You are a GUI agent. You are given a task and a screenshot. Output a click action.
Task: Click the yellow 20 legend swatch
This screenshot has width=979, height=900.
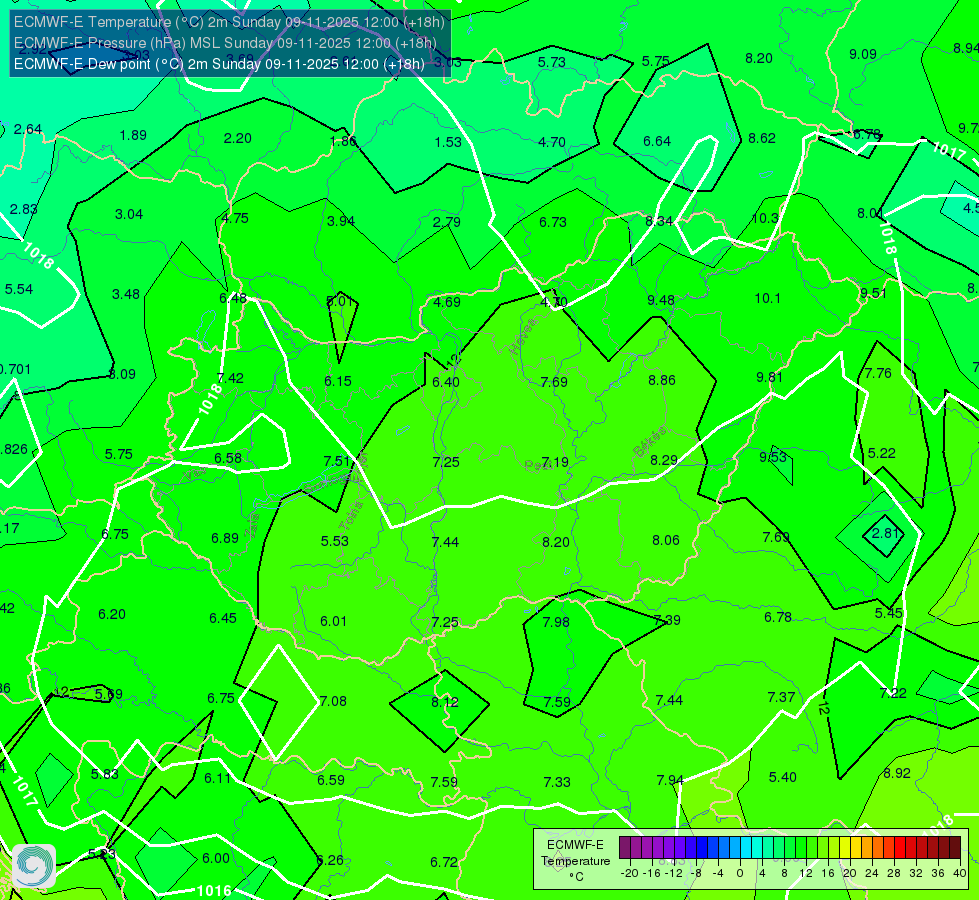[x=845, y=848]
